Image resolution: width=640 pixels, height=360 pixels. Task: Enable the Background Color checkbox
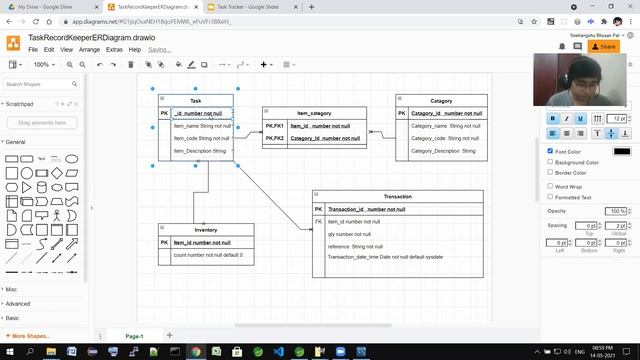click(x=550, y=162)
